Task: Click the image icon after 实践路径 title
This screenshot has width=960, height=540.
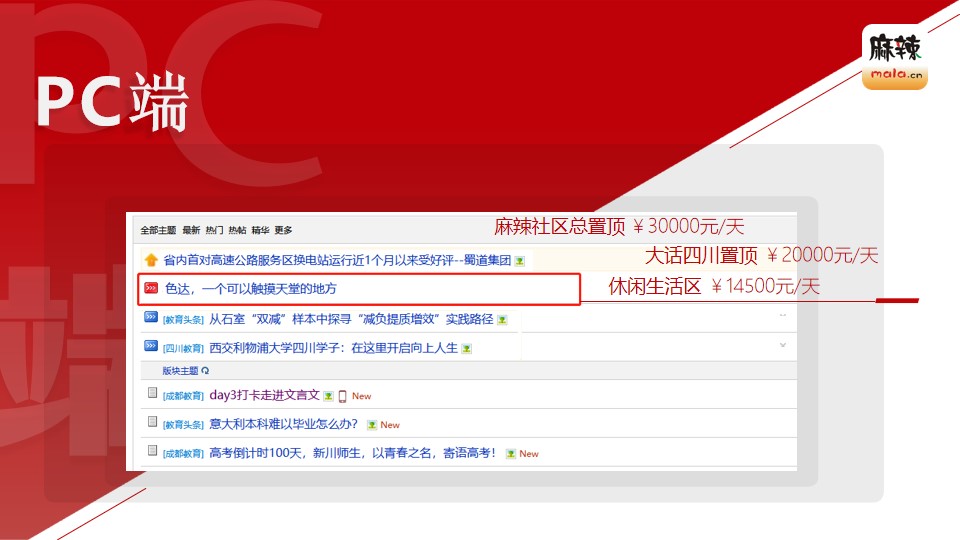Action: [503, 320]
